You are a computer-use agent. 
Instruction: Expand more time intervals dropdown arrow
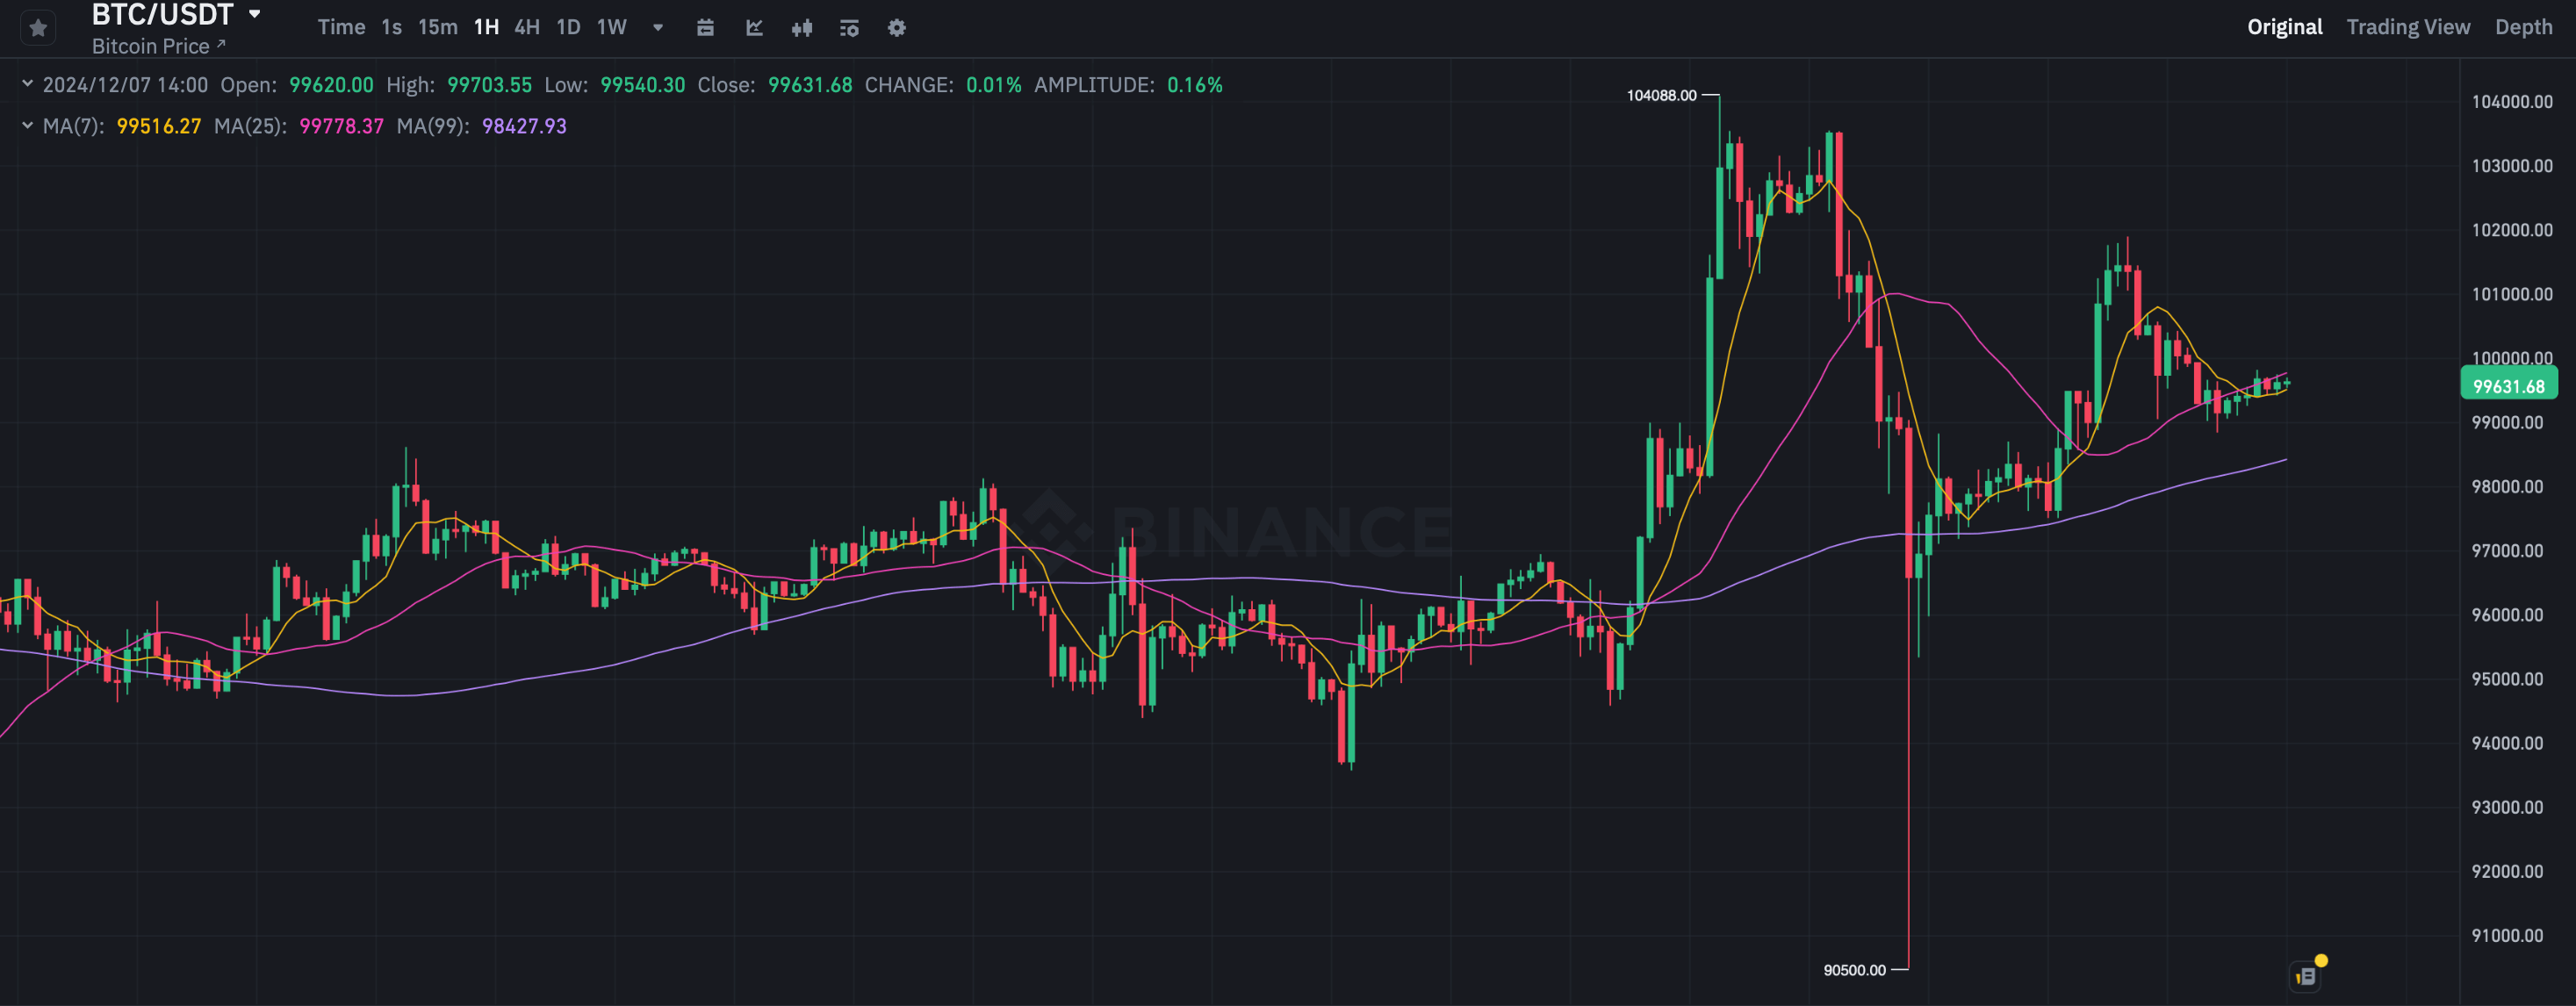point(658,28)
